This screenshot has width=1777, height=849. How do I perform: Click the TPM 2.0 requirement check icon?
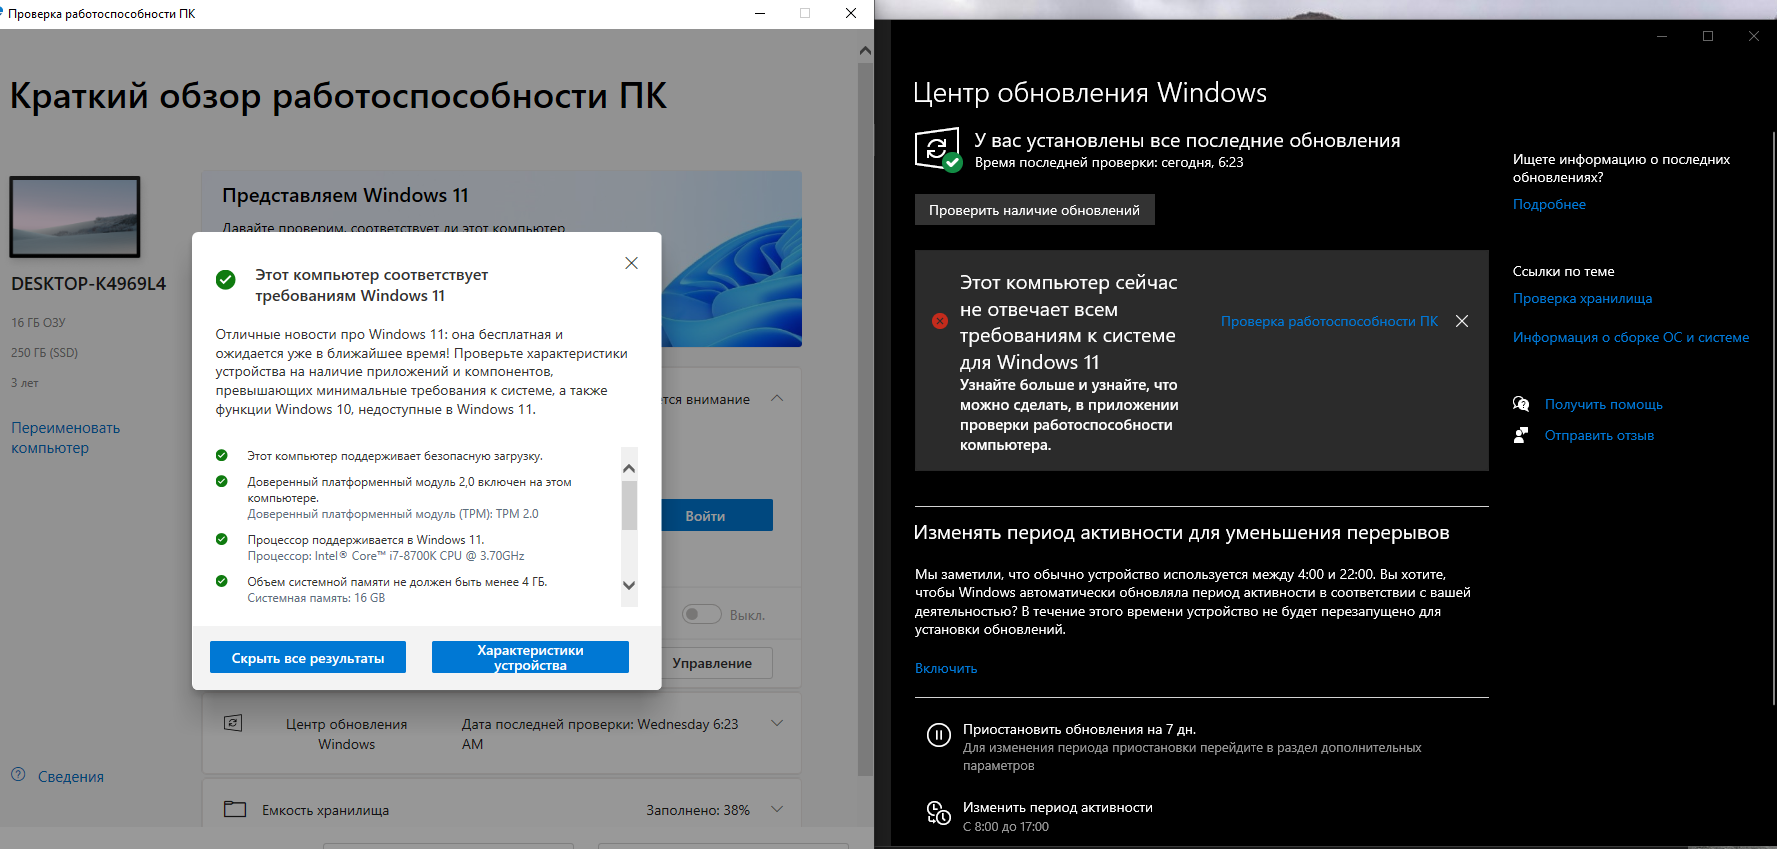[222, 481]
